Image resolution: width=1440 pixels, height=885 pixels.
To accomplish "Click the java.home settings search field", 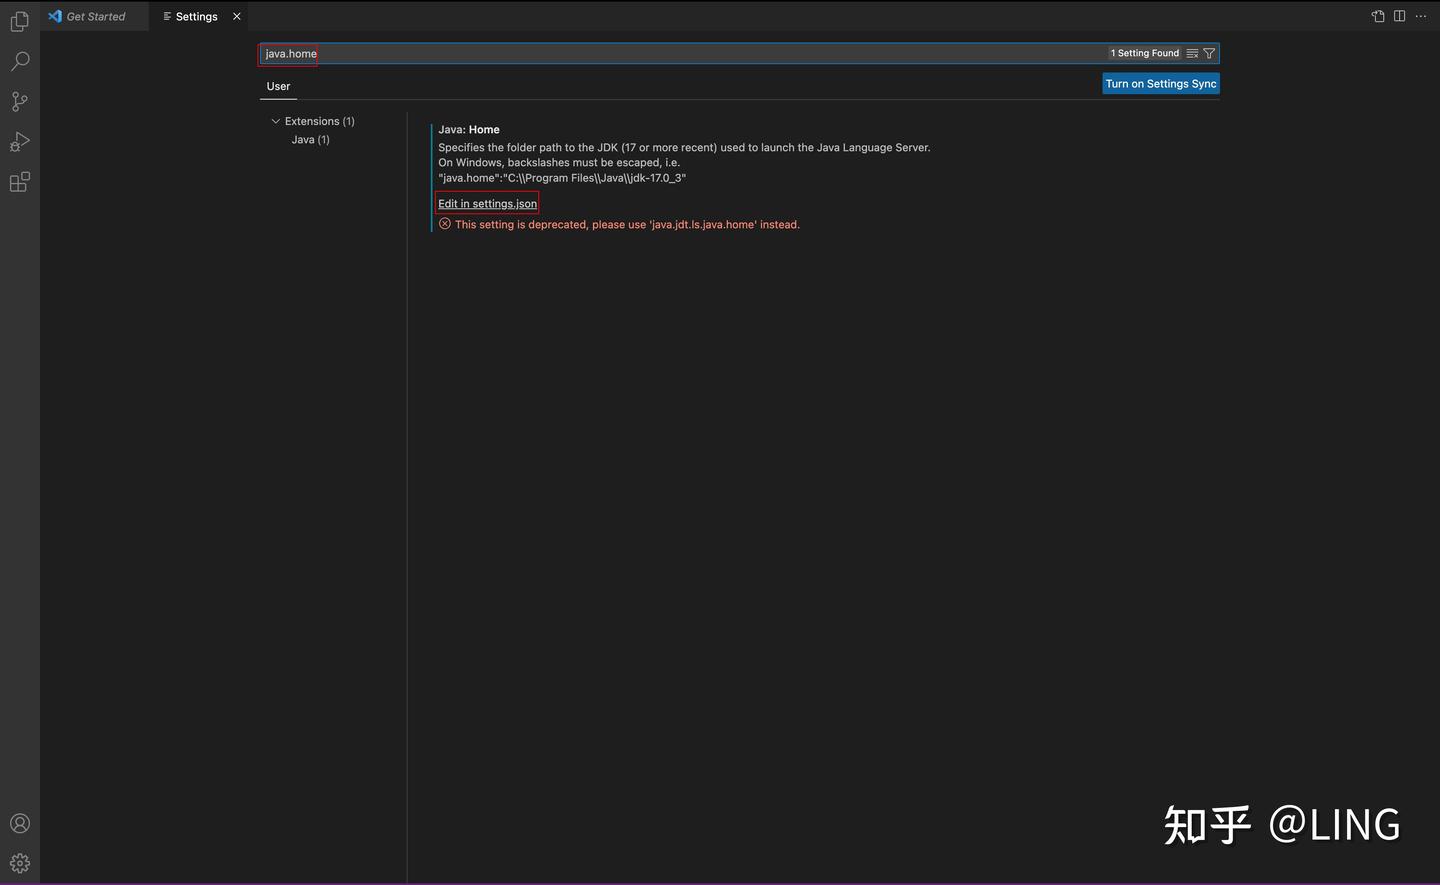I will tap(680, 54).
